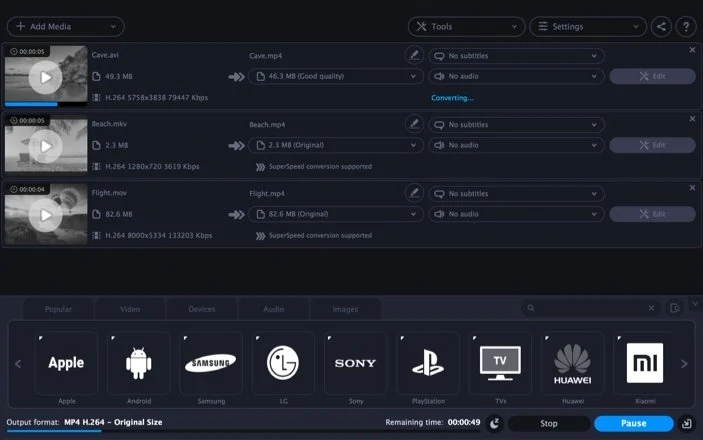Select the PlayStation preset icon

tap(428, 363)
